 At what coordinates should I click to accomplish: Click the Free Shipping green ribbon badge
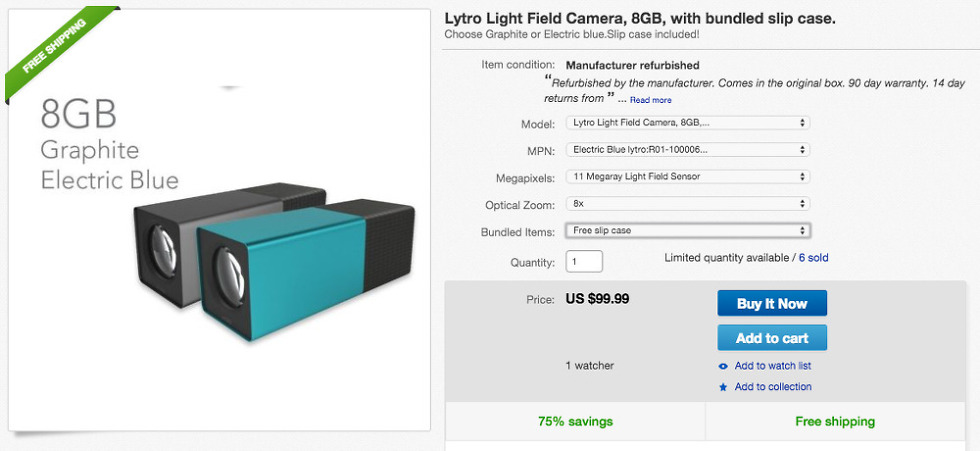click(58, 47)
